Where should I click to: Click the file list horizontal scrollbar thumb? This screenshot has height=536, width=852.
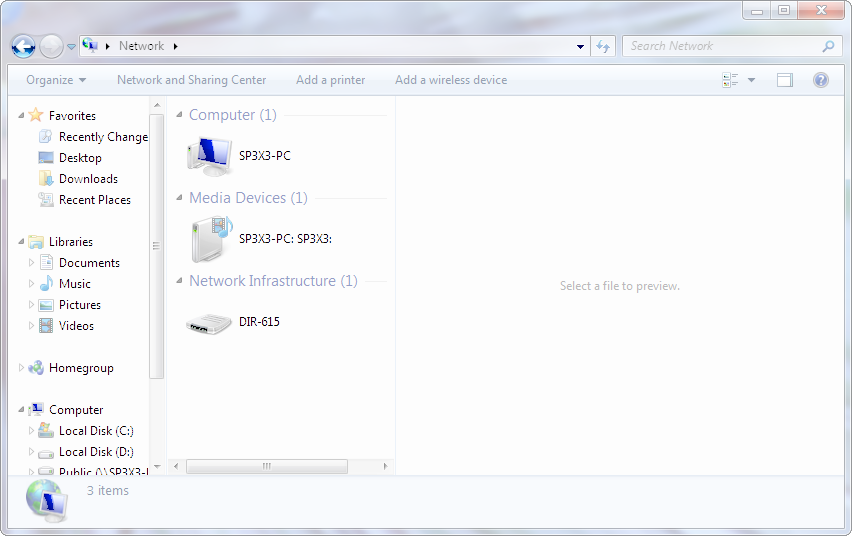point(267,466)
